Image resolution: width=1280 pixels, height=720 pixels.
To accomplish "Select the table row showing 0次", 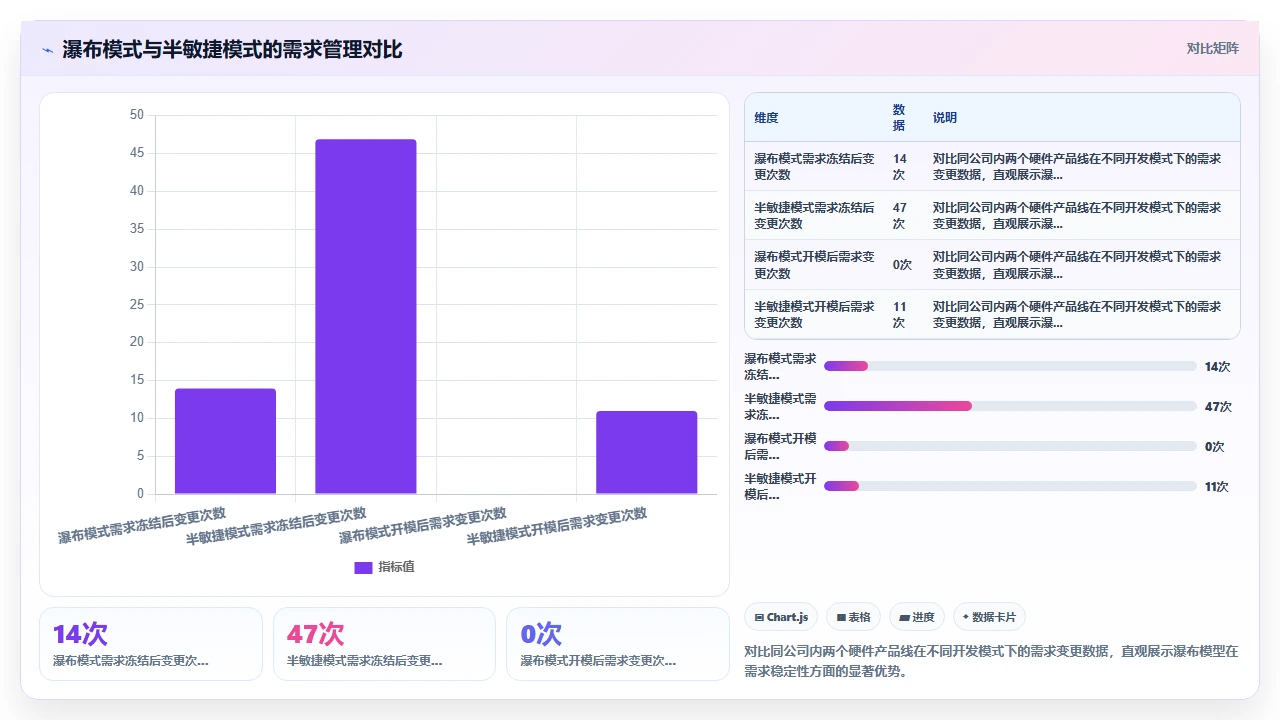I will 992,265.
